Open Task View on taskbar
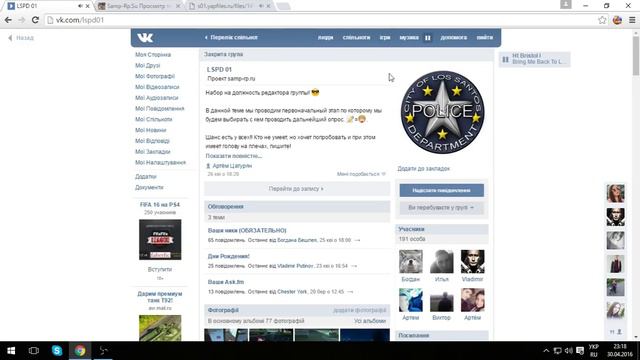The image size is (640, 360). pyautogui.click(x=34, y=351)
